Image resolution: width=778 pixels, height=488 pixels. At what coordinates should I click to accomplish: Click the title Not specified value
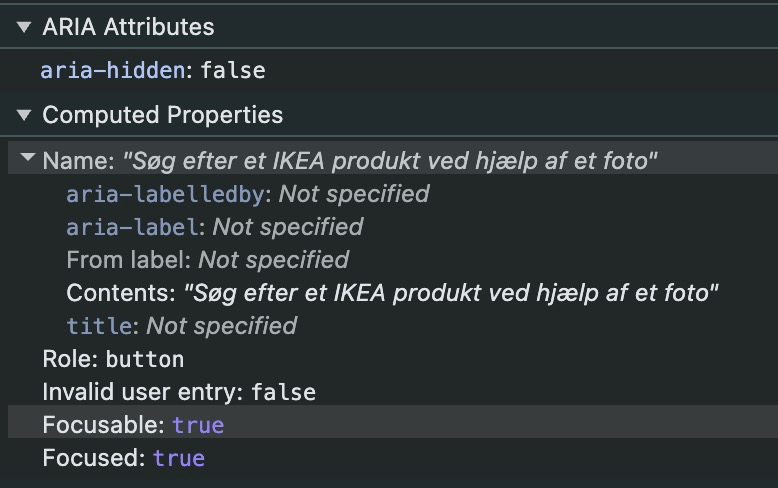click(x=221, y=326)
